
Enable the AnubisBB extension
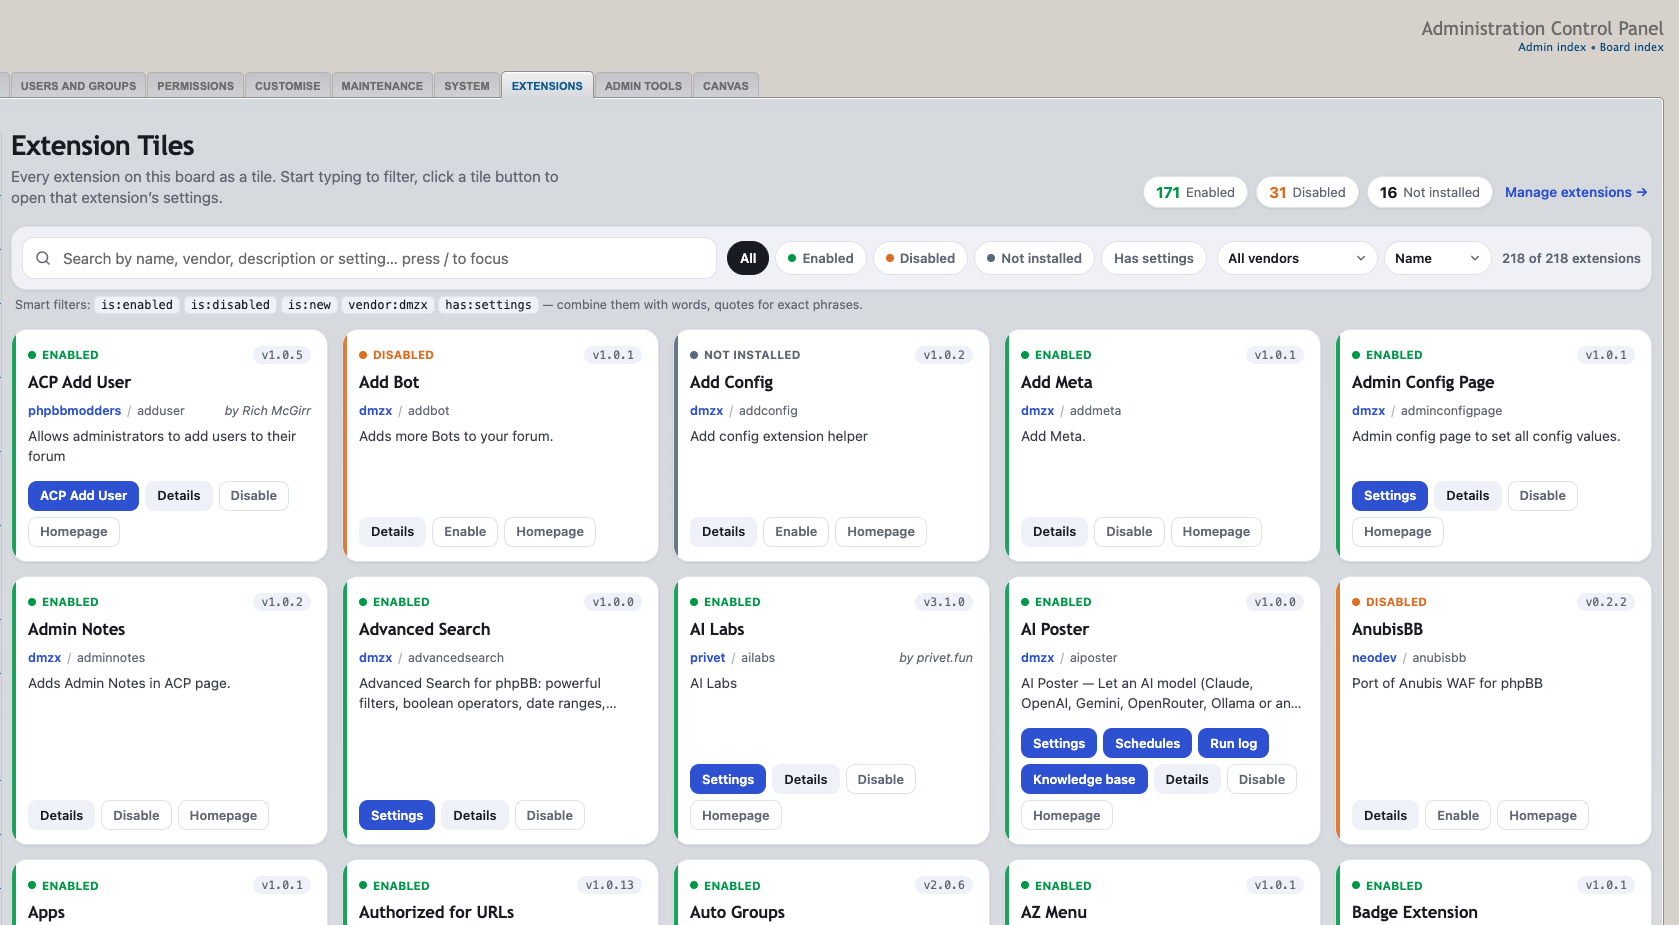pyautogui.click(x=1458, y=816)
